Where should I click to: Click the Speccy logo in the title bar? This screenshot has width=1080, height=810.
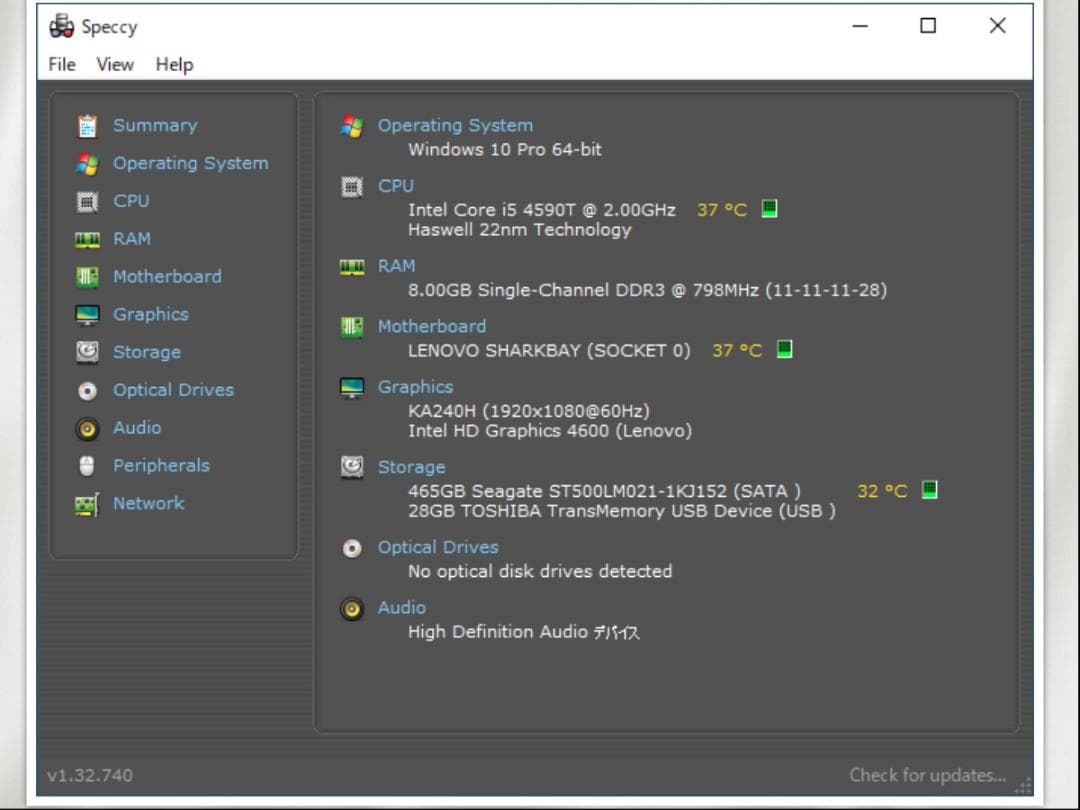[x=62, y=26]
